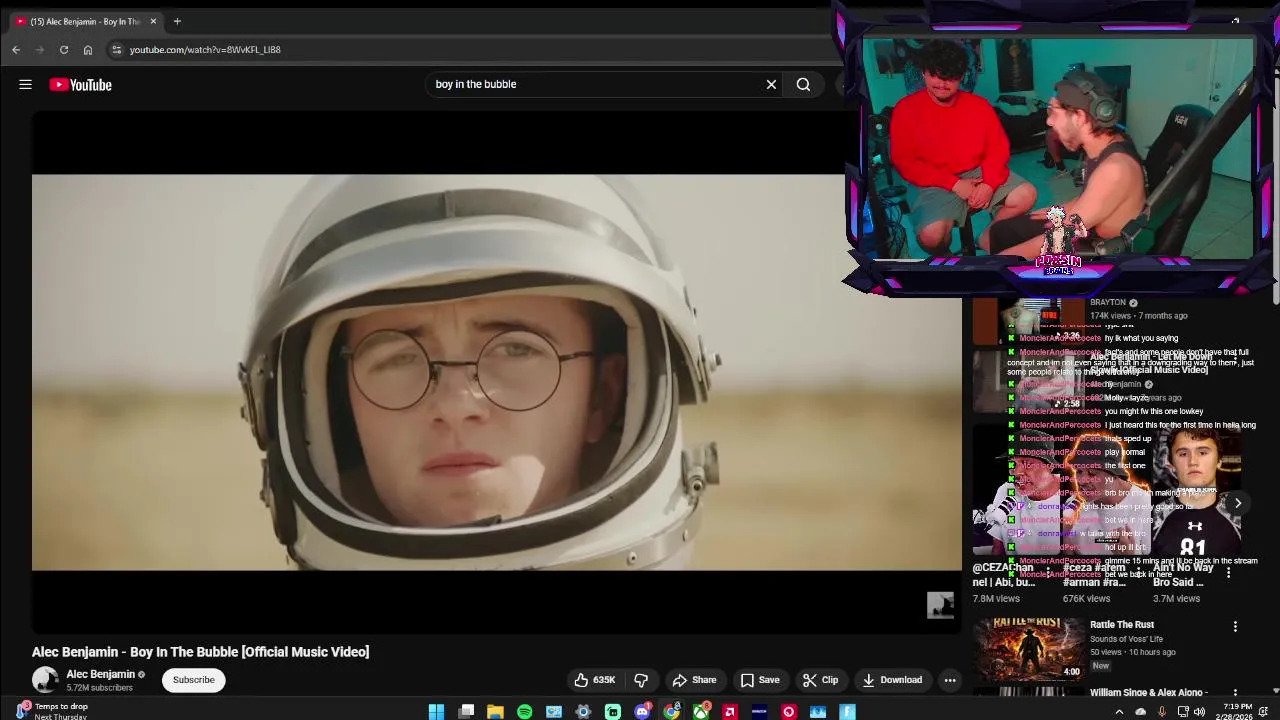This screenshot has width=1280, height=720.
Task: Click the magnifier search button
Action: (x=803, y=84)
